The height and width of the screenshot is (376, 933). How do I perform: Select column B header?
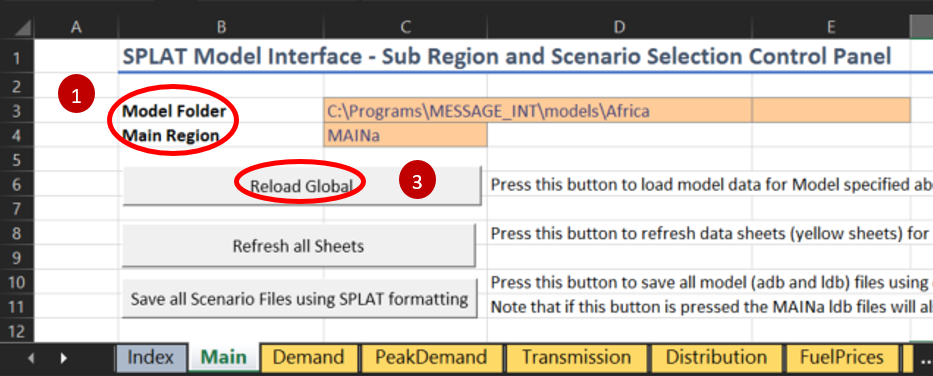(221, 26)
